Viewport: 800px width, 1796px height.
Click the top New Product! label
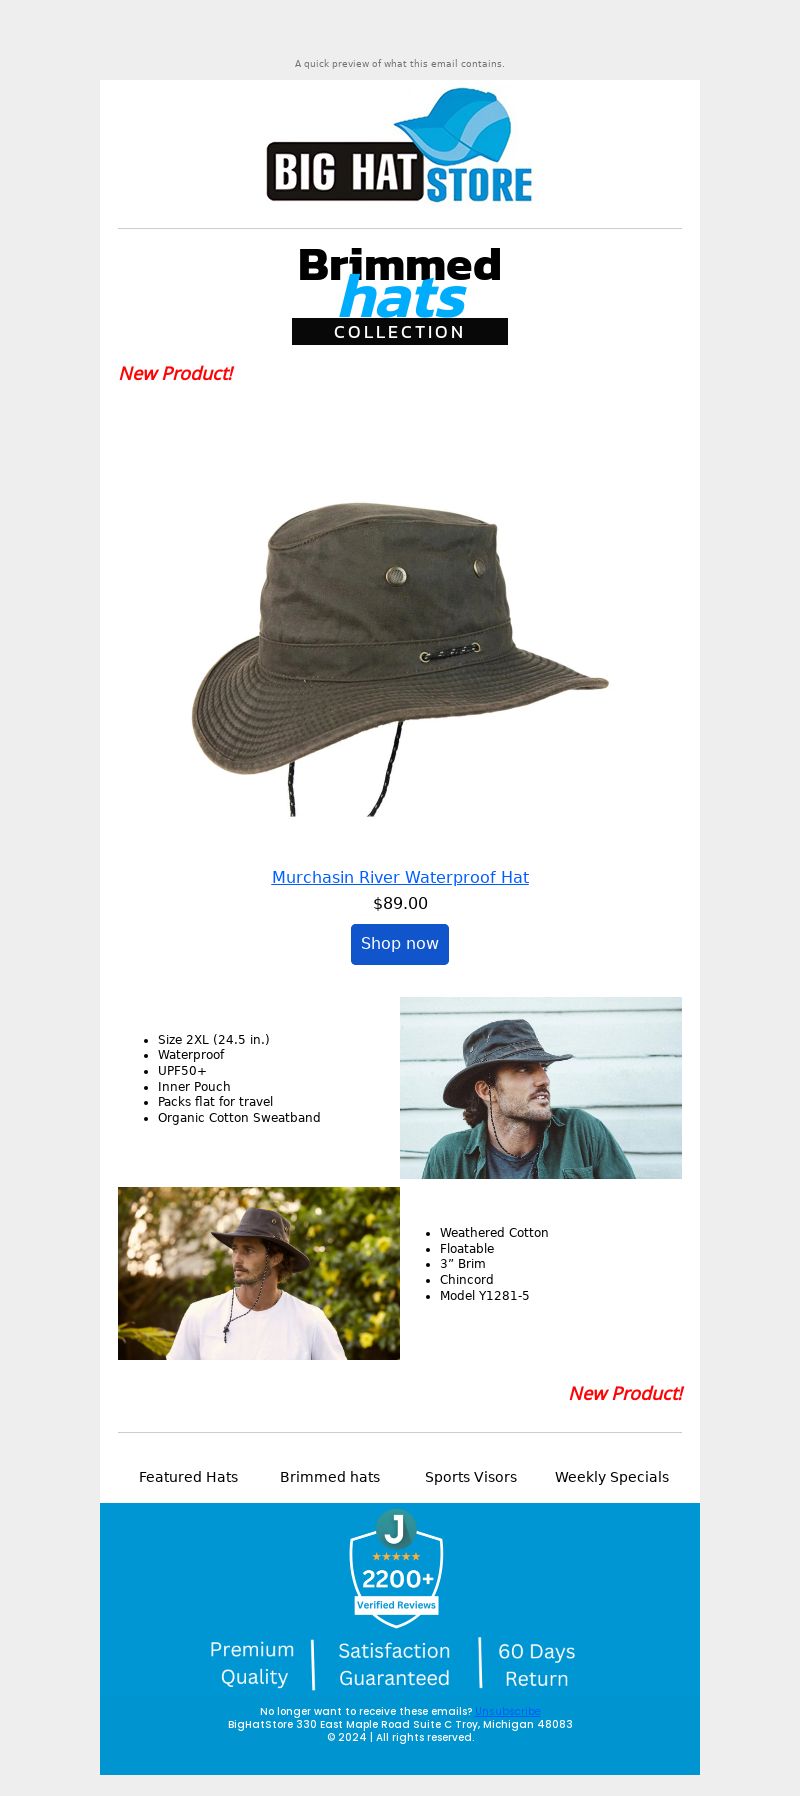[176, 373]
